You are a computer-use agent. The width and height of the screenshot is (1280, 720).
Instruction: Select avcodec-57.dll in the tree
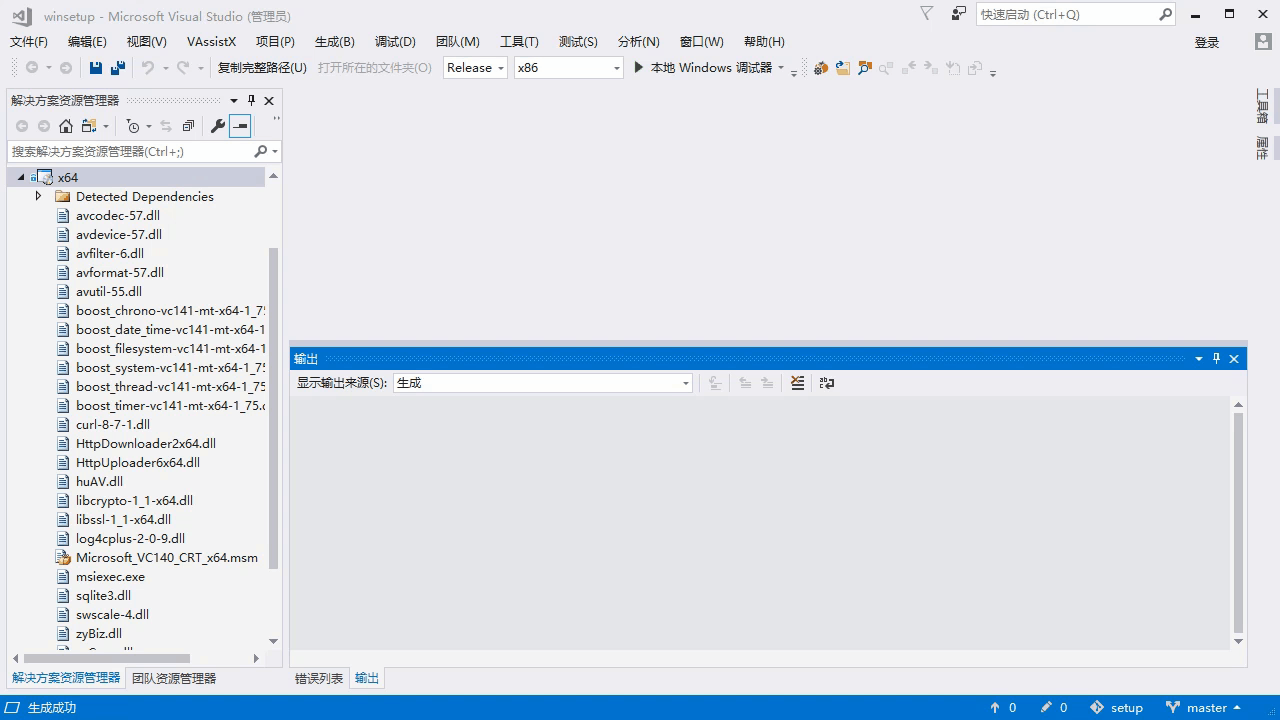click(118, 216)
